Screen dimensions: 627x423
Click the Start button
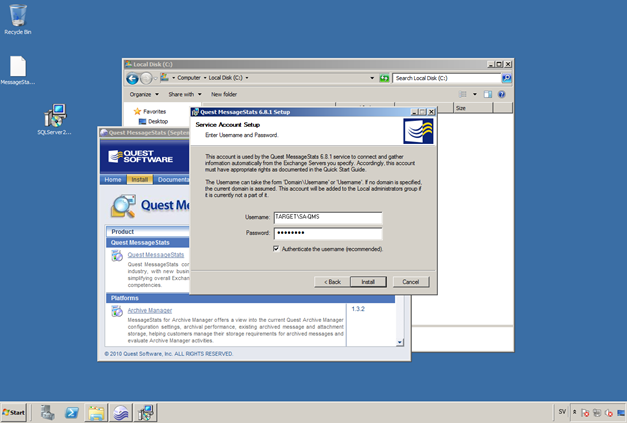[14, 412]
